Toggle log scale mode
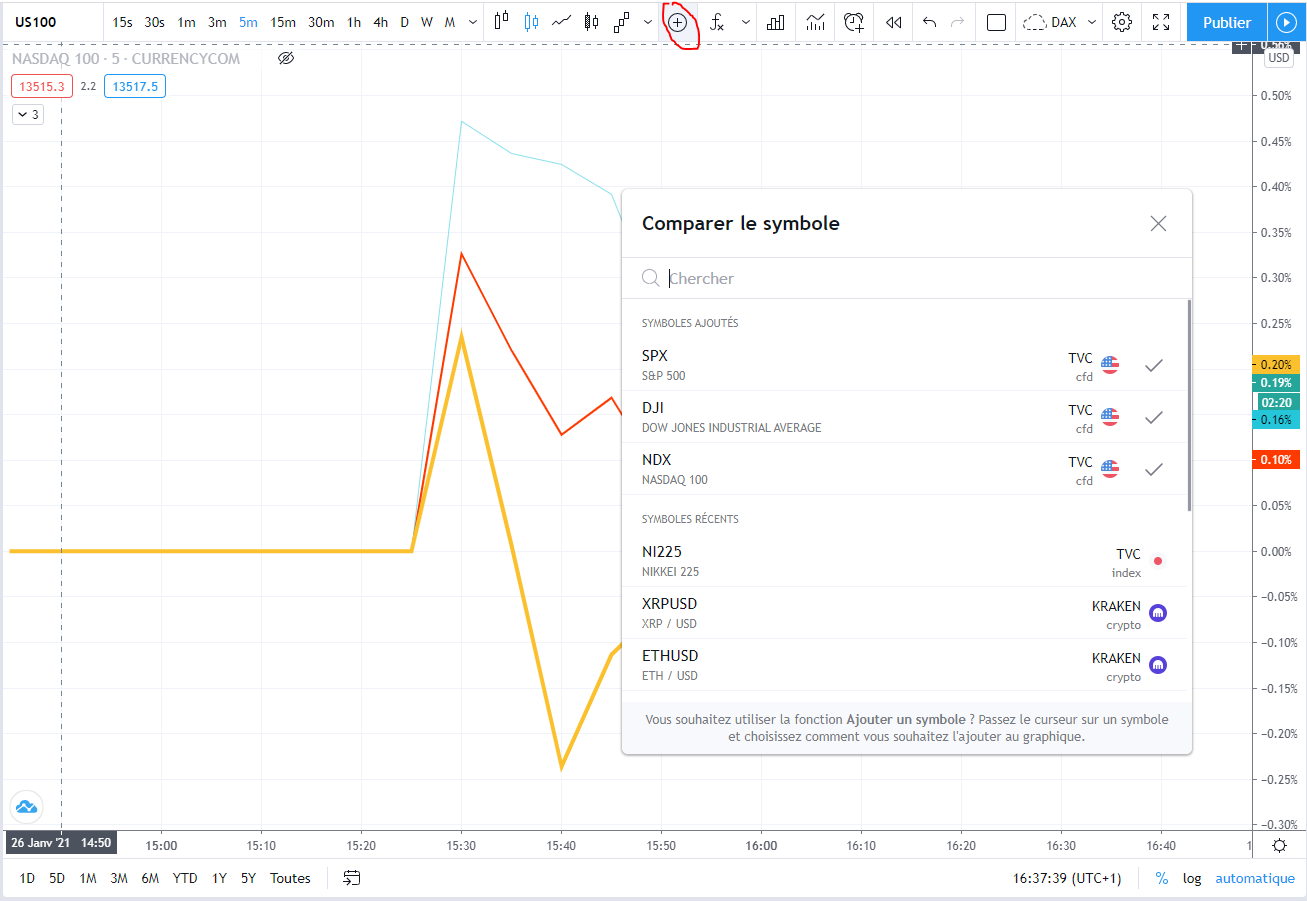This screenshot has height=901, width=1307. (1192, 878)
